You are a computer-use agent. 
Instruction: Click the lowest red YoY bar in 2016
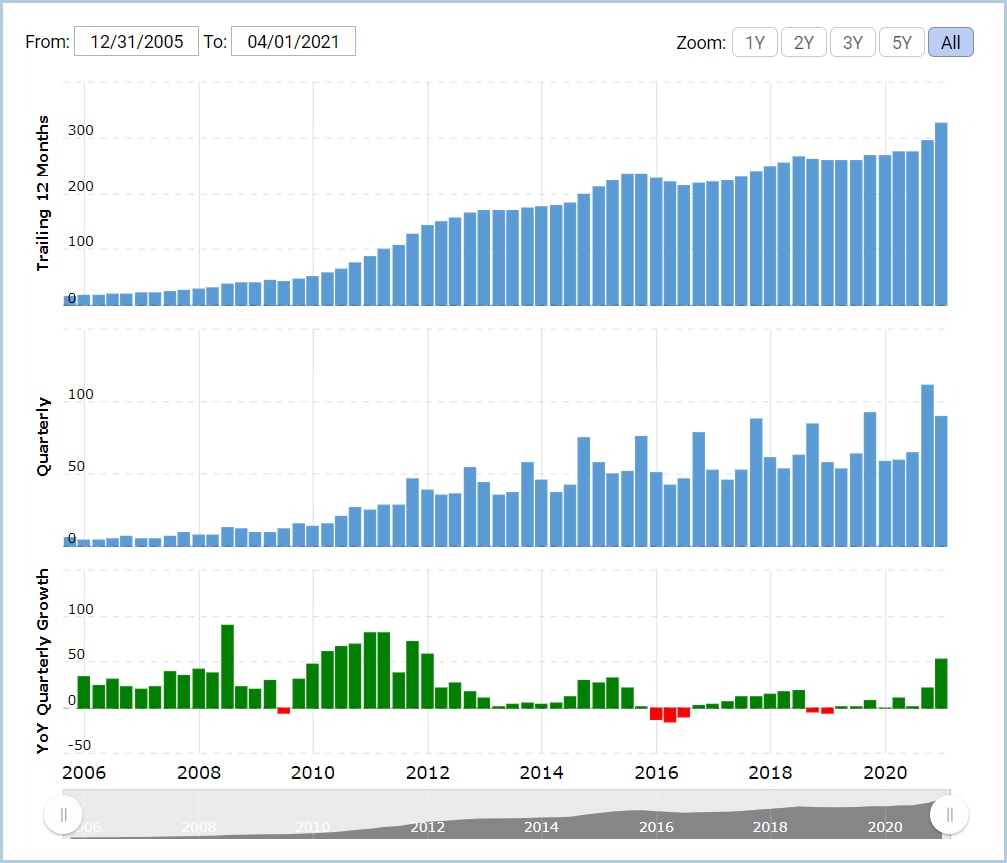tap(670, 715)
